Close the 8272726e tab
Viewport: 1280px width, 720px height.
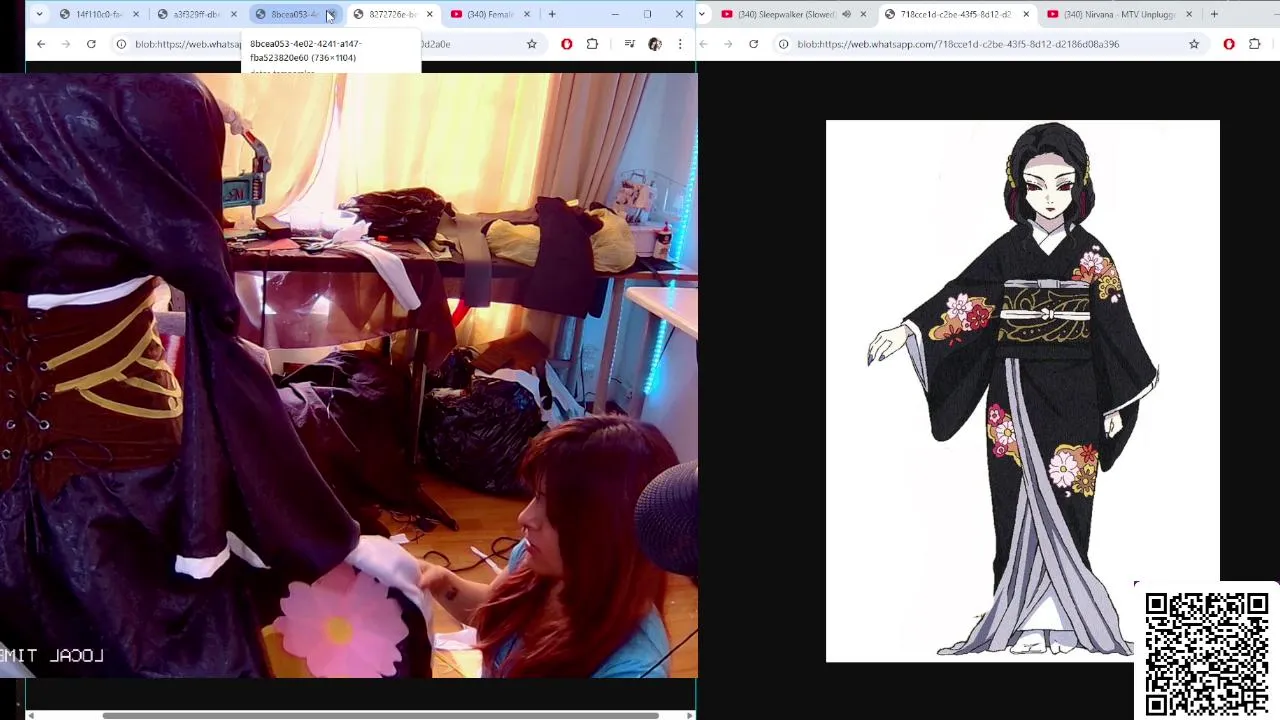point(429,14)
